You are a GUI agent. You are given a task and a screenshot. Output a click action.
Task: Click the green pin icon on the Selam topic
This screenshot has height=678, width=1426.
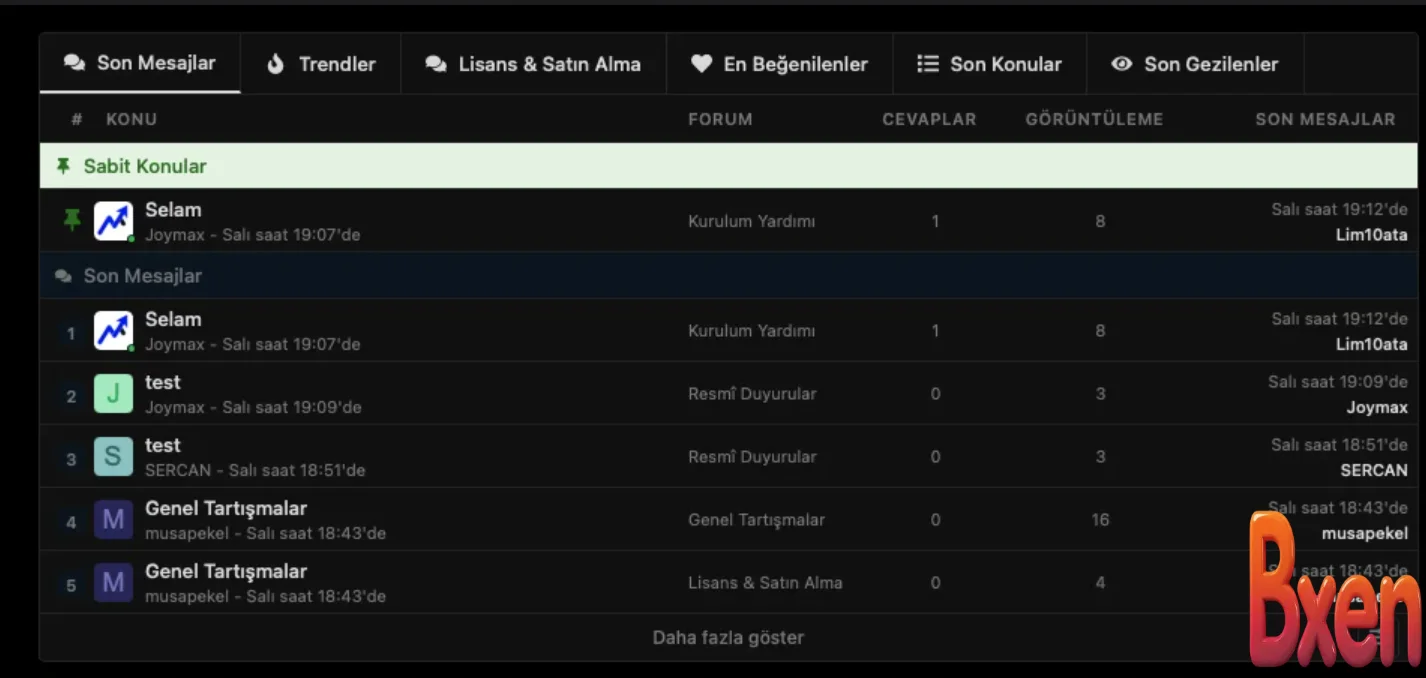pyautogui.click(x=72, y=218)
